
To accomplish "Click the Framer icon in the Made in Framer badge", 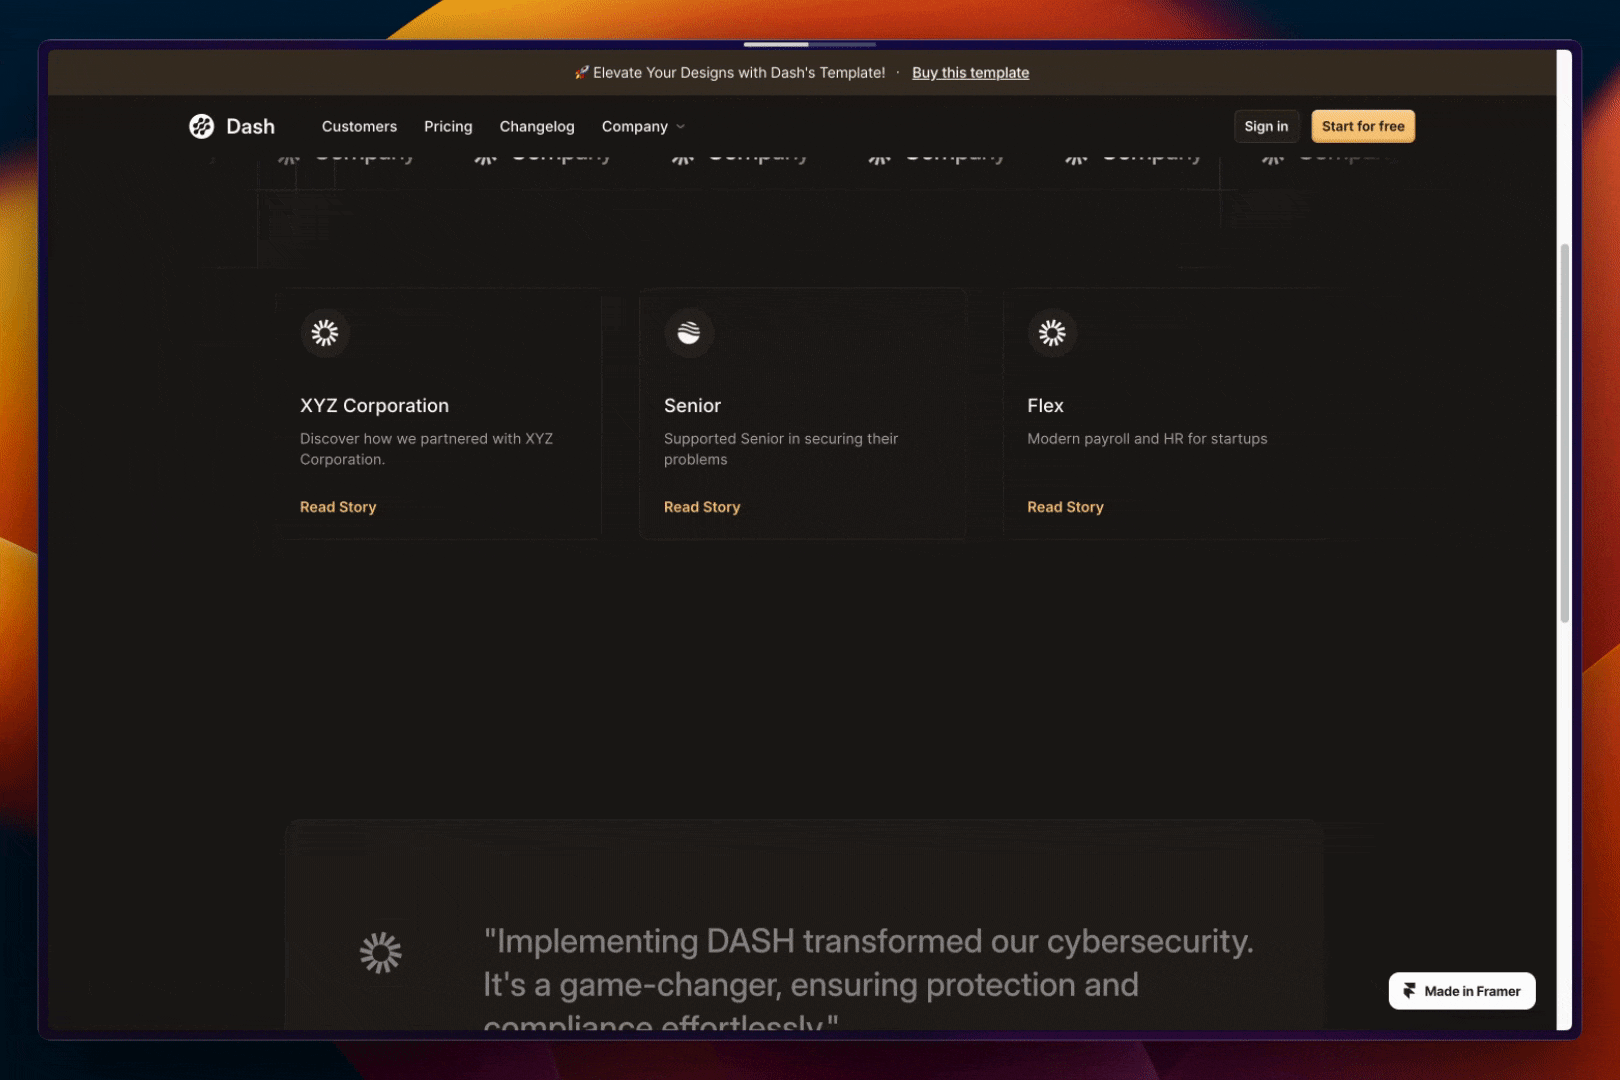I will (x=1408, y=991).
